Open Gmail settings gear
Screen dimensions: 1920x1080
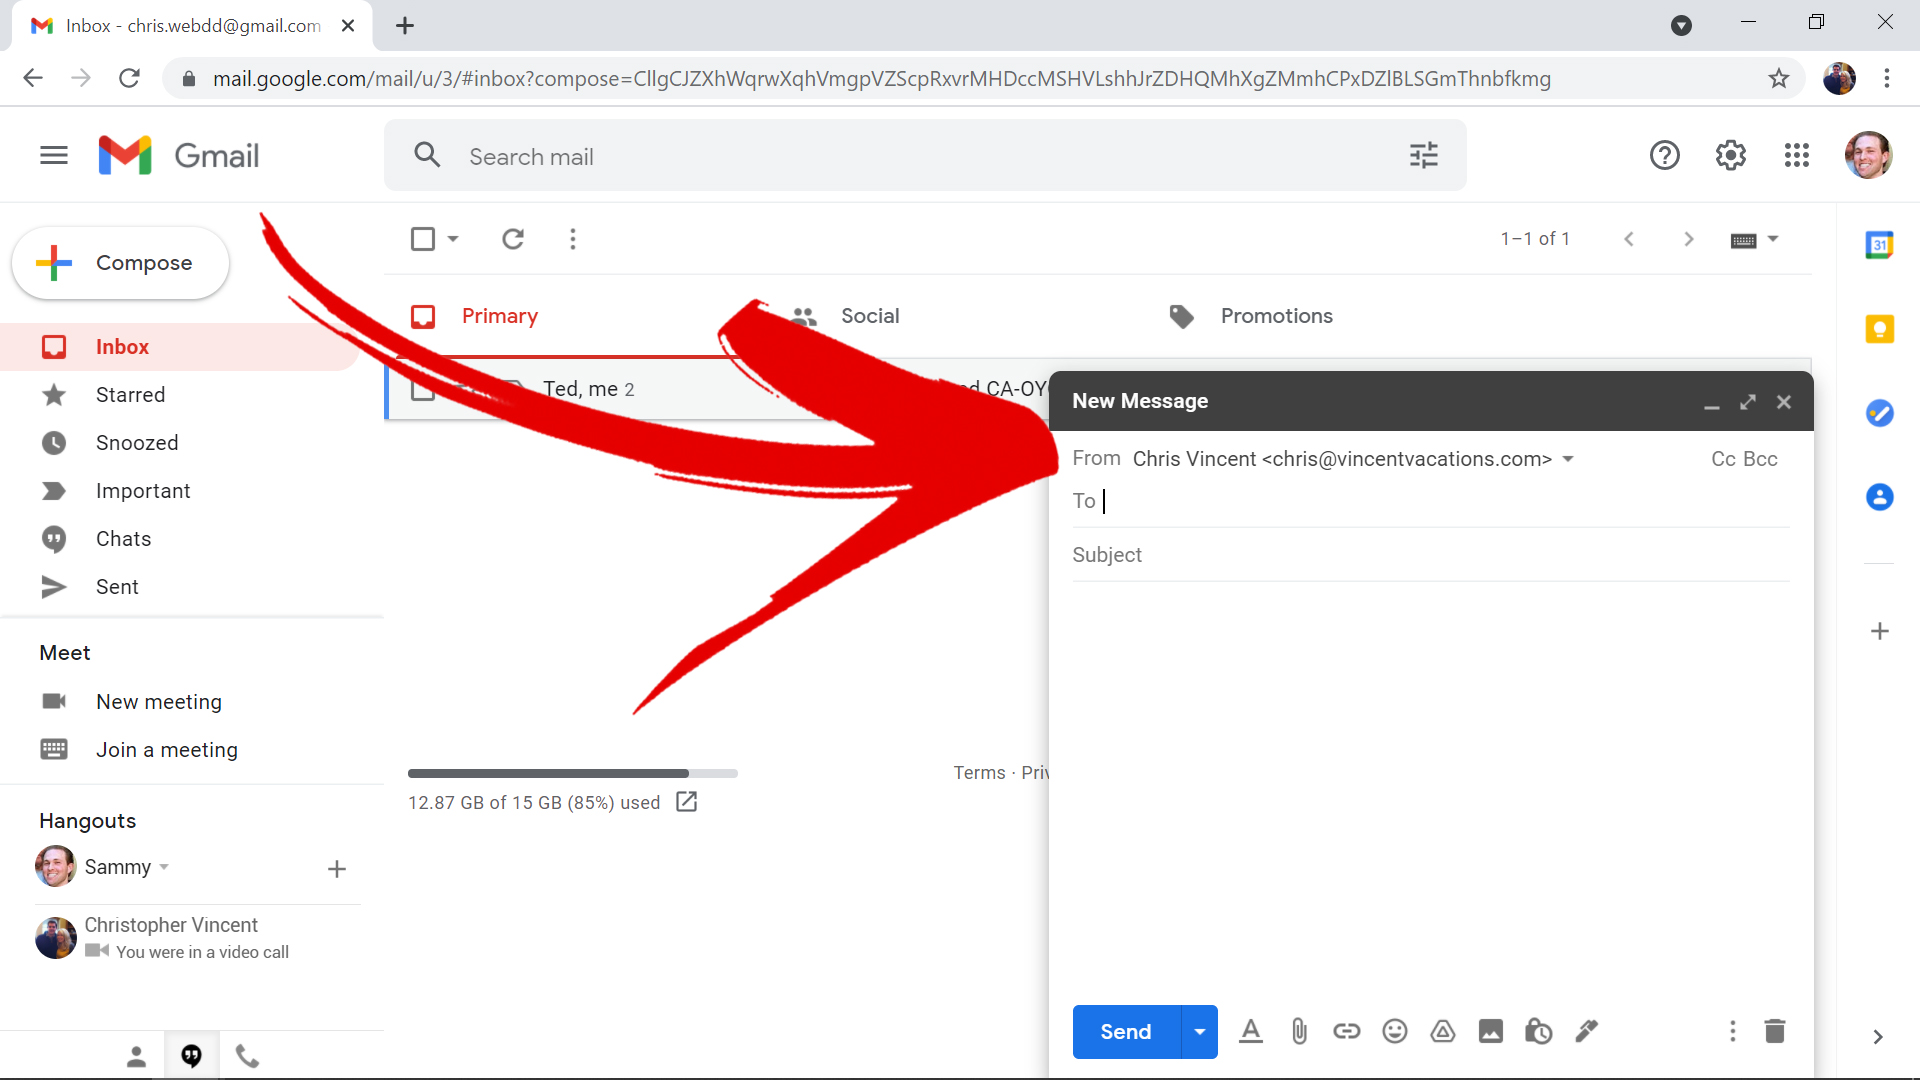click(1731, 155)
